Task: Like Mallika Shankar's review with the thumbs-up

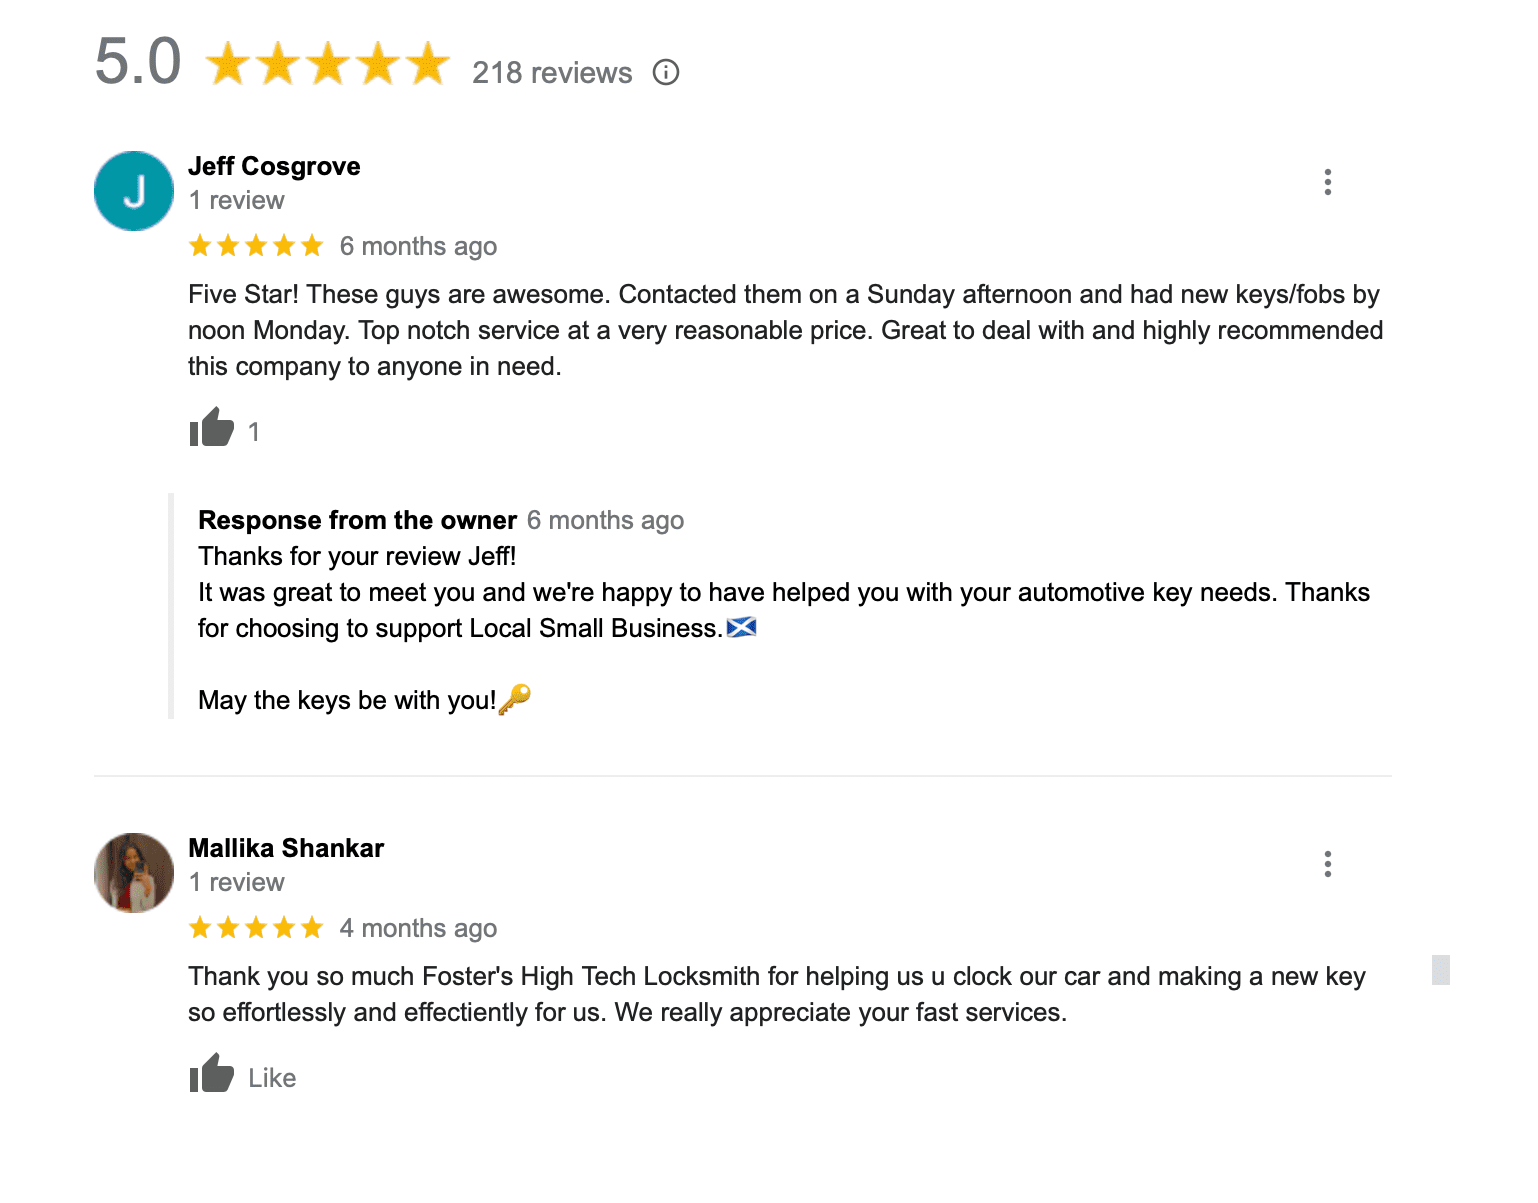Action: click(212, 1074)
